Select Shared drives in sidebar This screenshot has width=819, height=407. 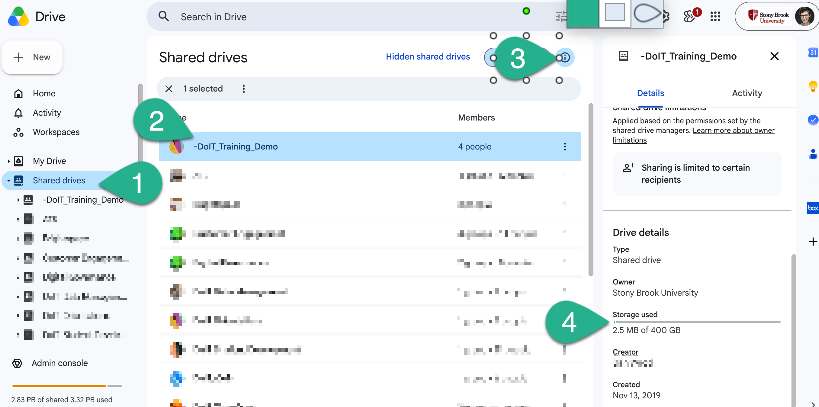[58, 180]
